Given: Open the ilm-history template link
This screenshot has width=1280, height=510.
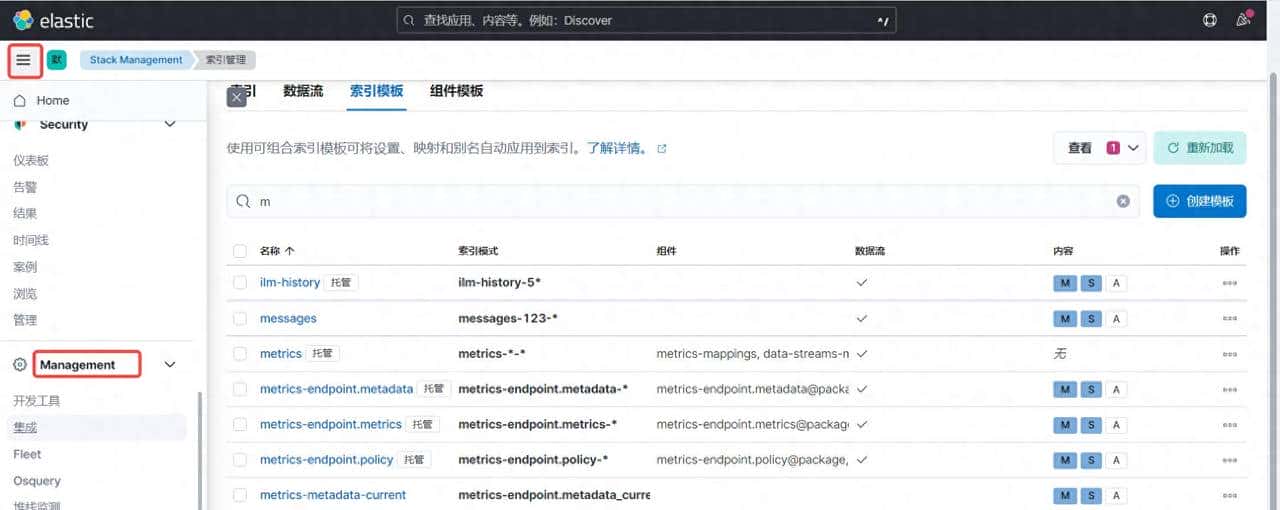Looking at the screenshot, I should (x=290, y=283).
